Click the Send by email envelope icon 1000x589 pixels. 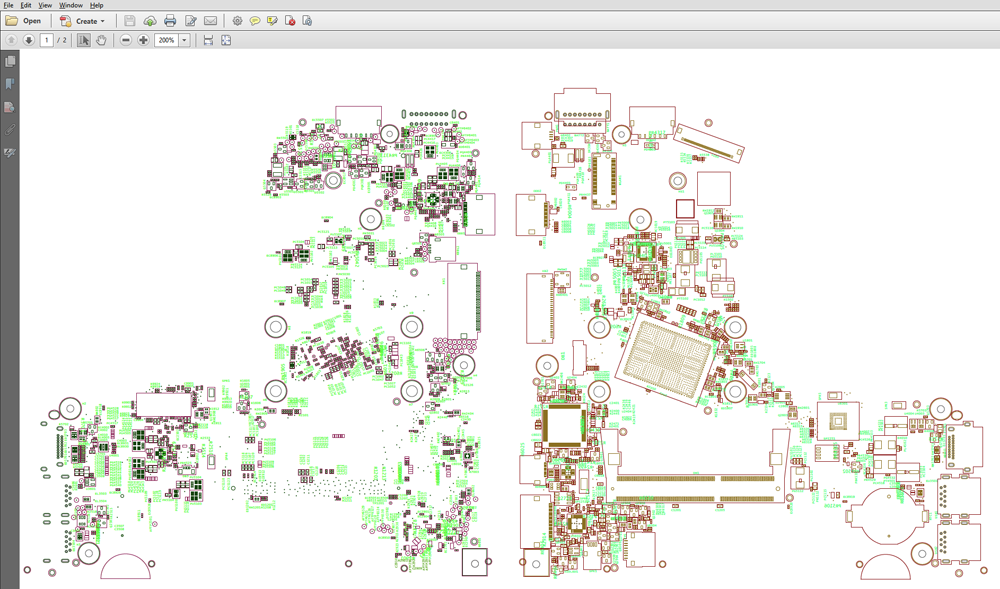210,21
